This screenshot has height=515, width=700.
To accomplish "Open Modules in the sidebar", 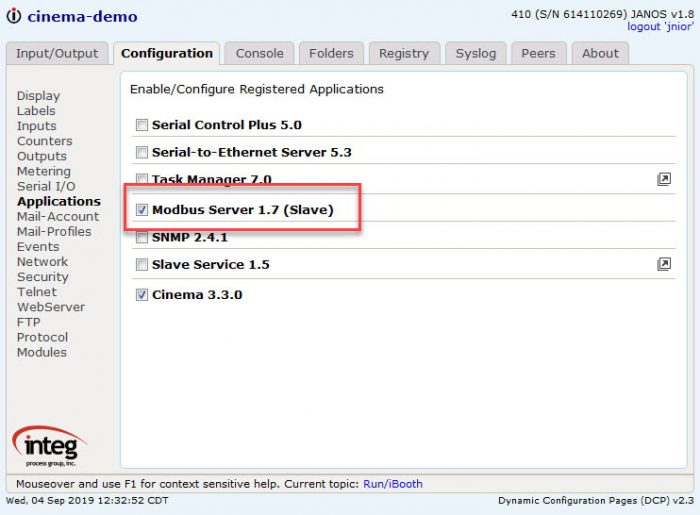I will click(x=42, y=353).
